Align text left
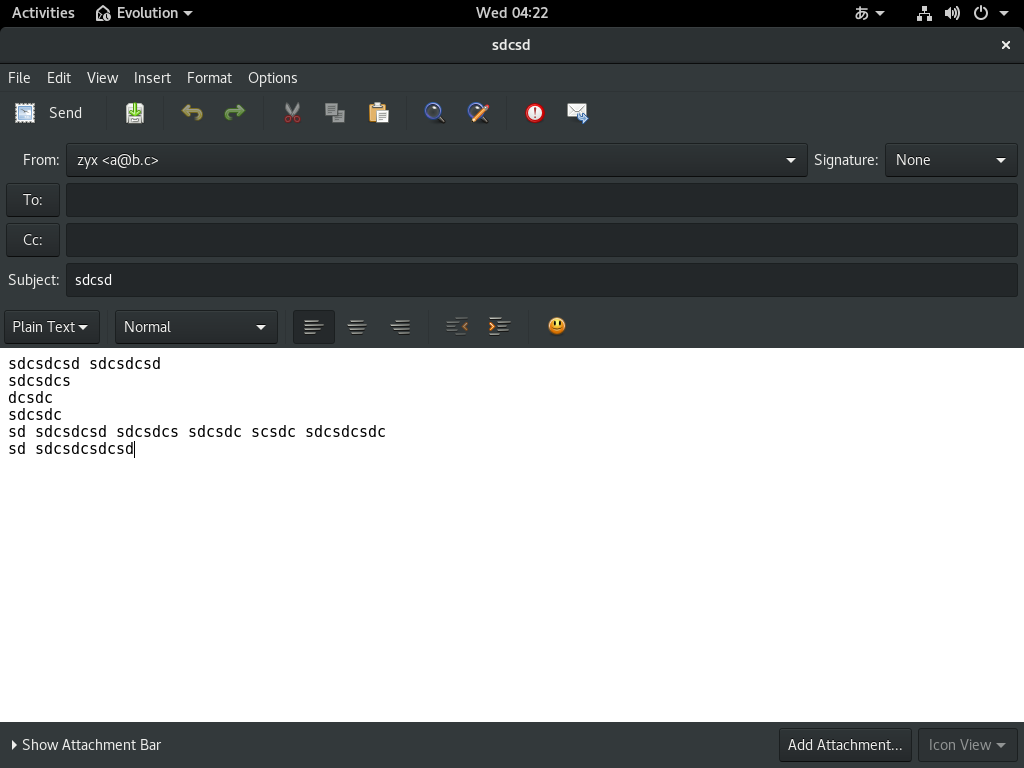1024x768 pixels. pyautogui.click(x=314, y=327)
